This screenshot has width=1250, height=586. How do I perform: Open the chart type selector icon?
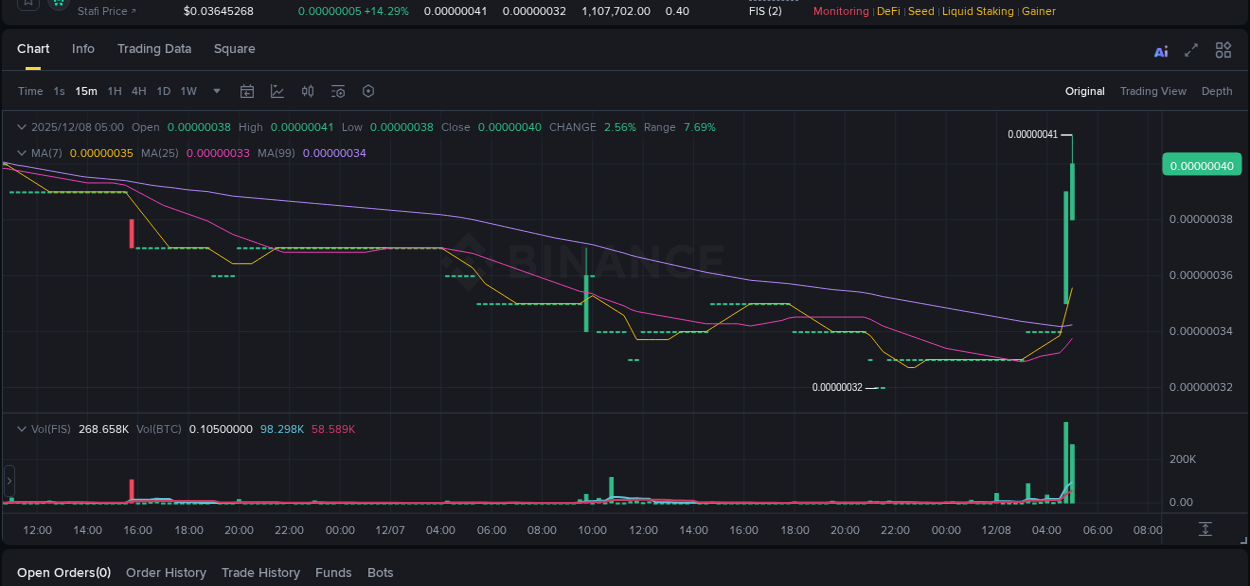(x=277, y=91)
